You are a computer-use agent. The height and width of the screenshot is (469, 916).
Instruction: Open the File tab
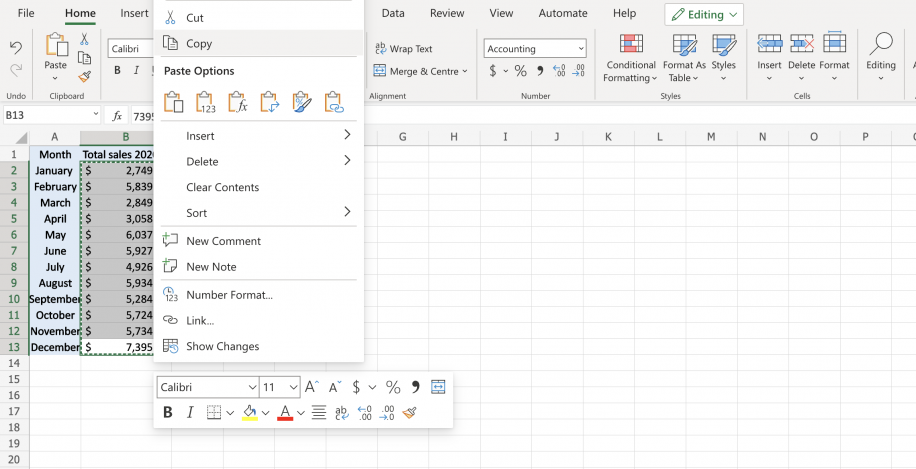pyautogui.click(x=26, y=13)
